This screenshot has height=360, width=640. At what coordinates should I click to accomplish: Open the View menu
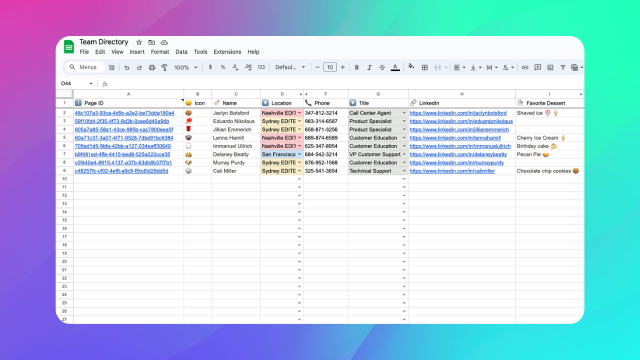117,52
